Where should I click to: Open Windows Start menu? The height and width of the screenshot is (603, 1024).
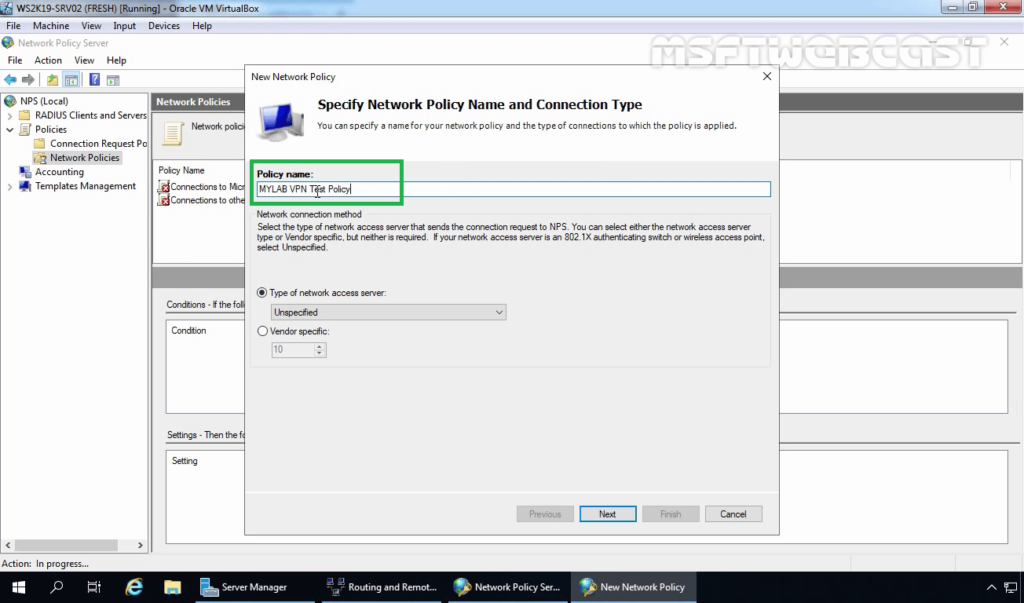pyautogui.click(x=18, y=587)
